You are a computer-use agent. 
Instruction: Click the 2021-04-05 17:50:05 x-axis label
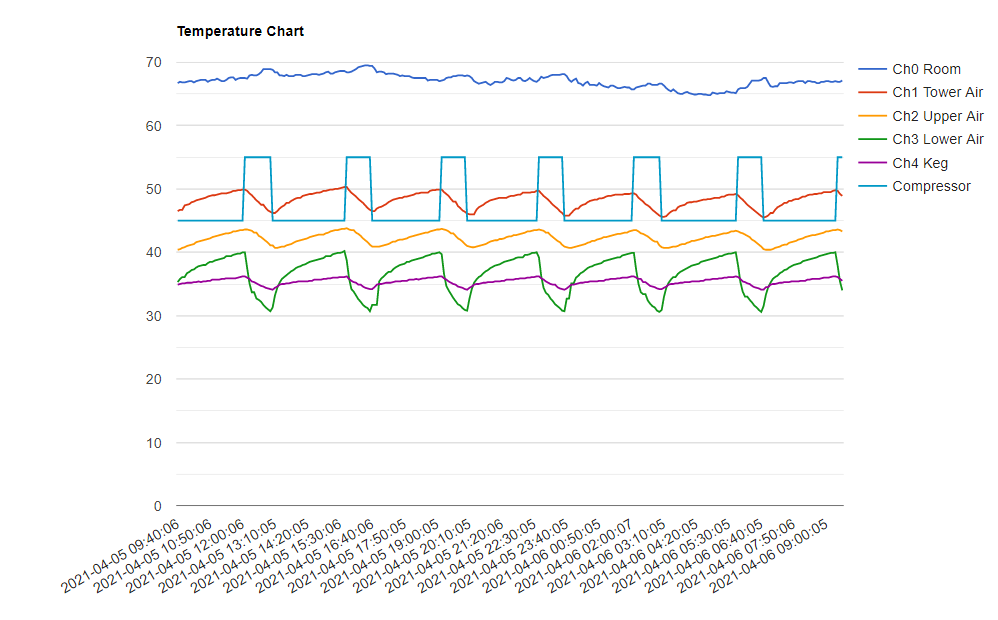pyautogui.click(x=348, y=556)
